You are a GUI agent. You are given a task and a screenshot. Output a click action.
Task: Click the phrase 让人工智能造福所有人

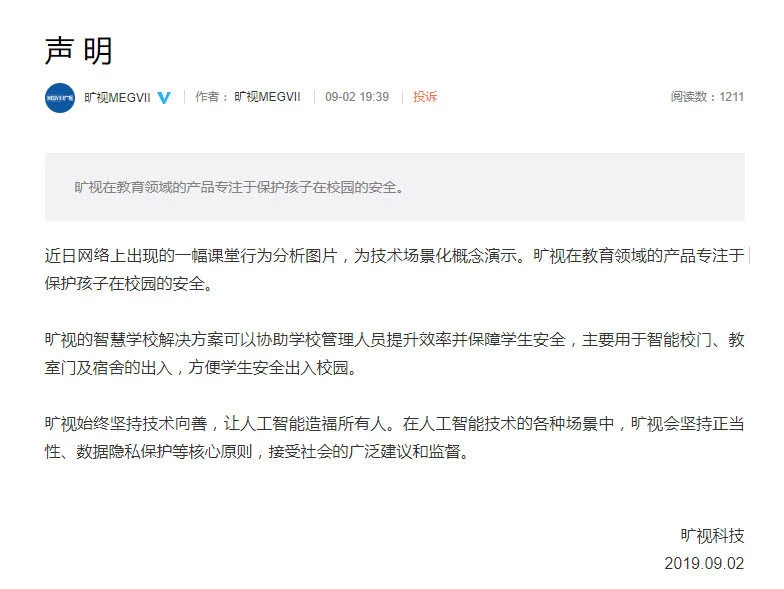306,424
